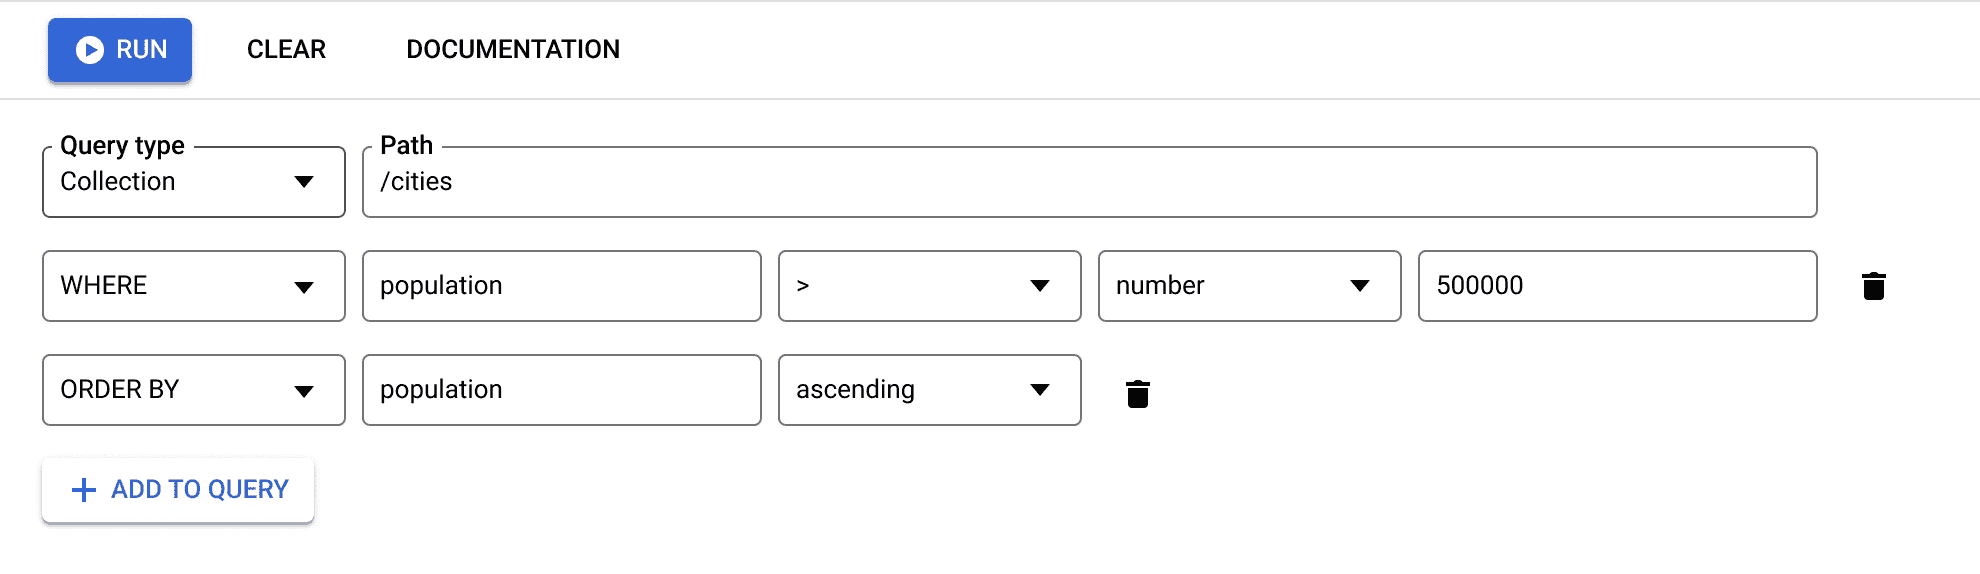Image resolution: width=1980 pixels, height=574 pixels.
Task: Expand the ORDER BY clause dropdown
Action: coord(193,390)
